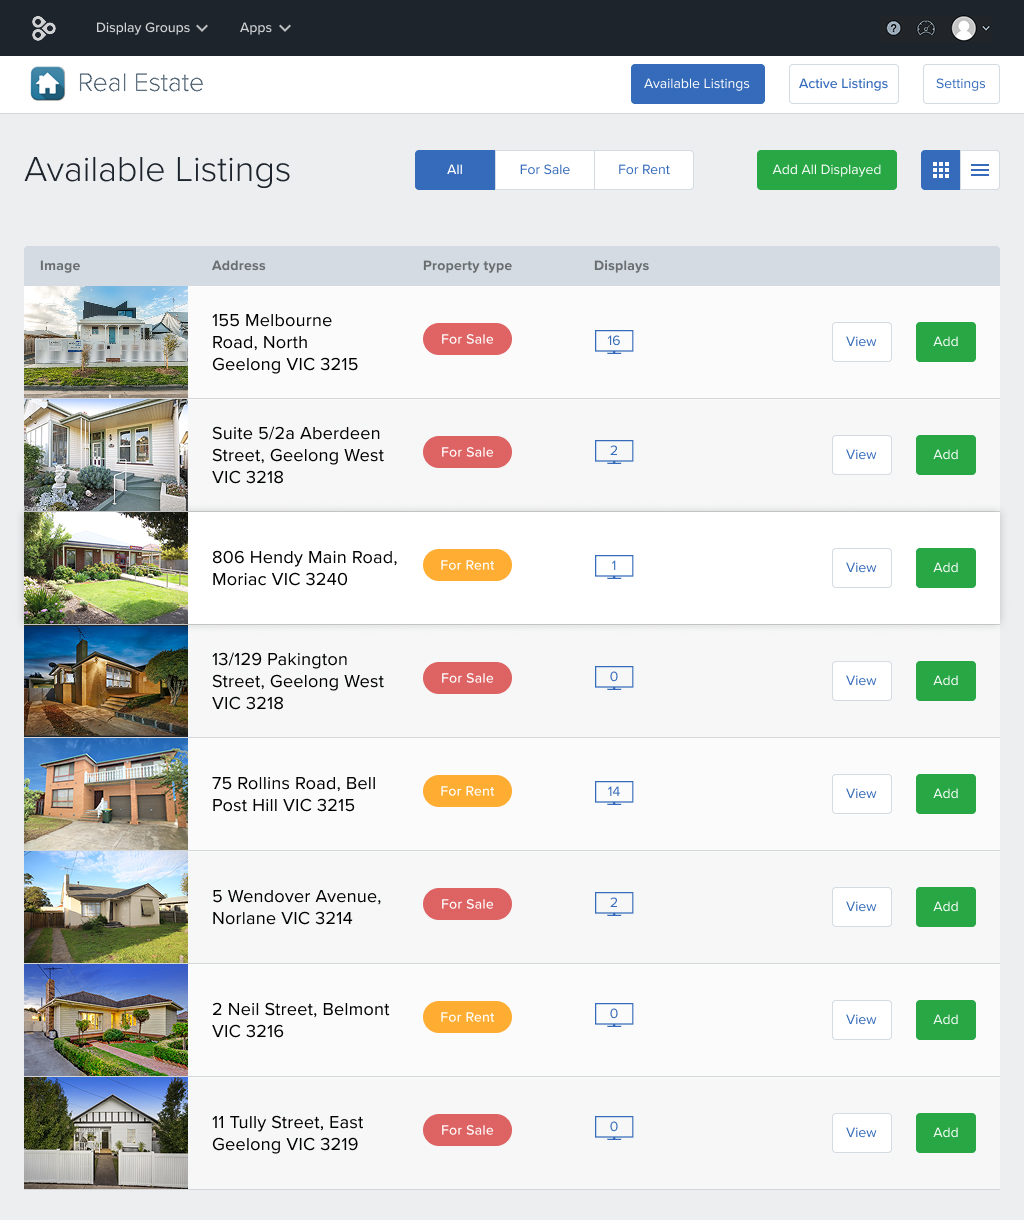Open the thumbnail for 5 Wendover Avenue
Image resolution: width=1024 pixels, height=1220 pixels.
tap(105, 906)
